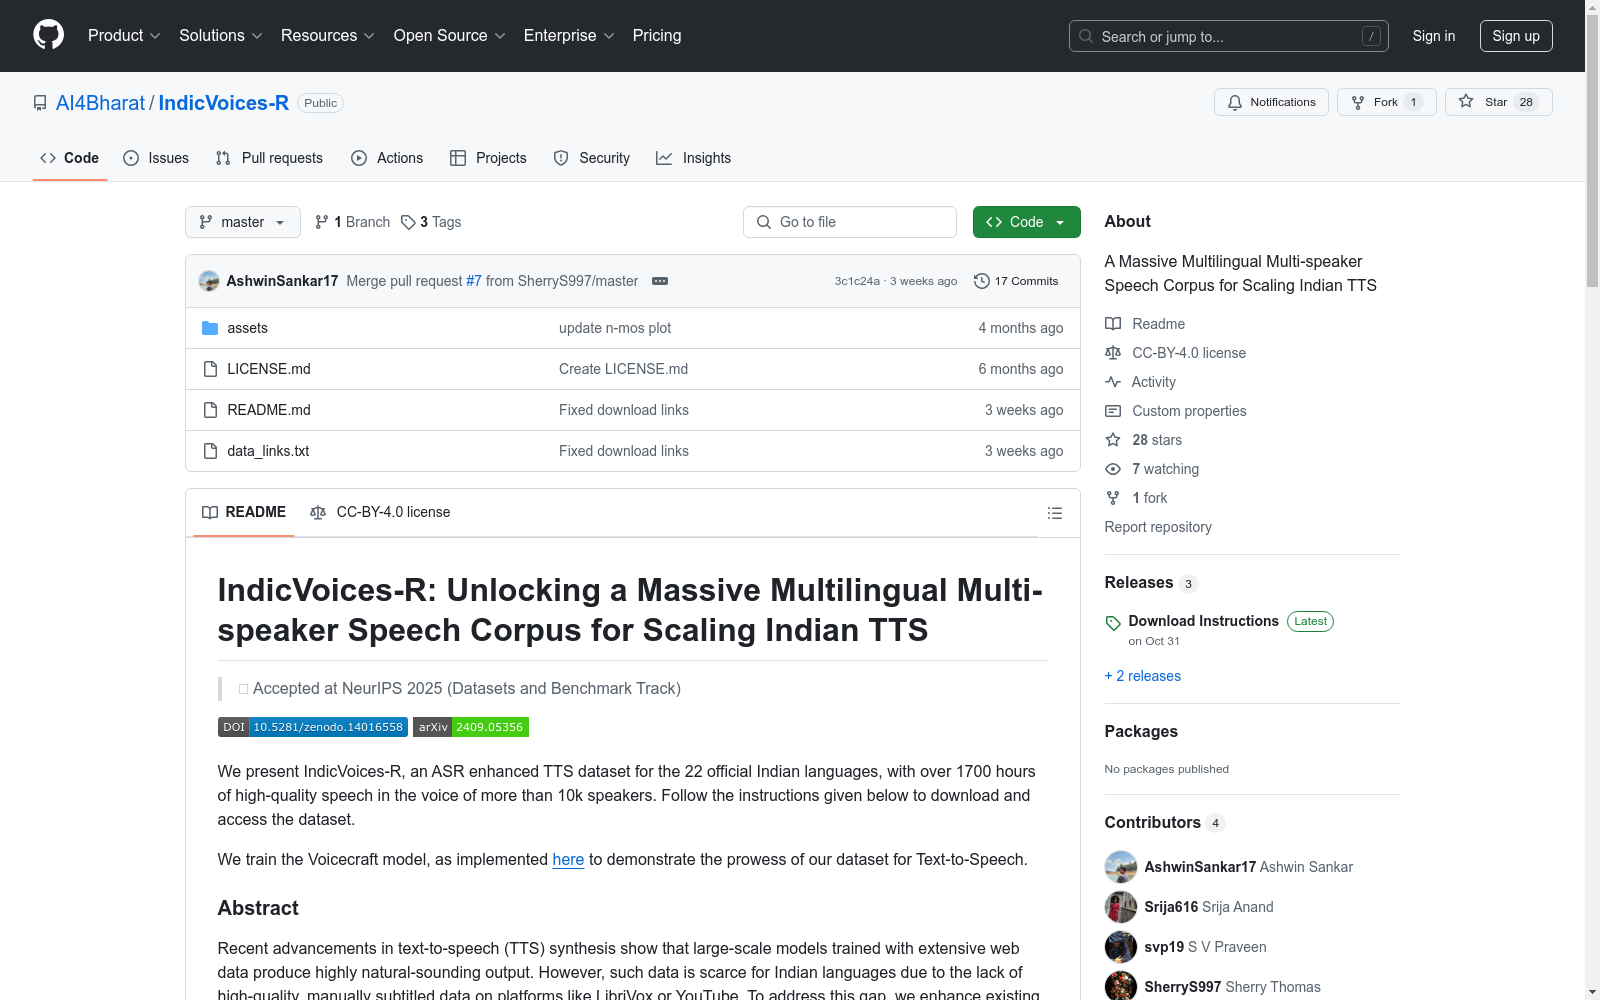This screenshot has width=1600, height=1000.
Task: Open the Issues tab
Action: pyautogui.click(x=156, y=158)
